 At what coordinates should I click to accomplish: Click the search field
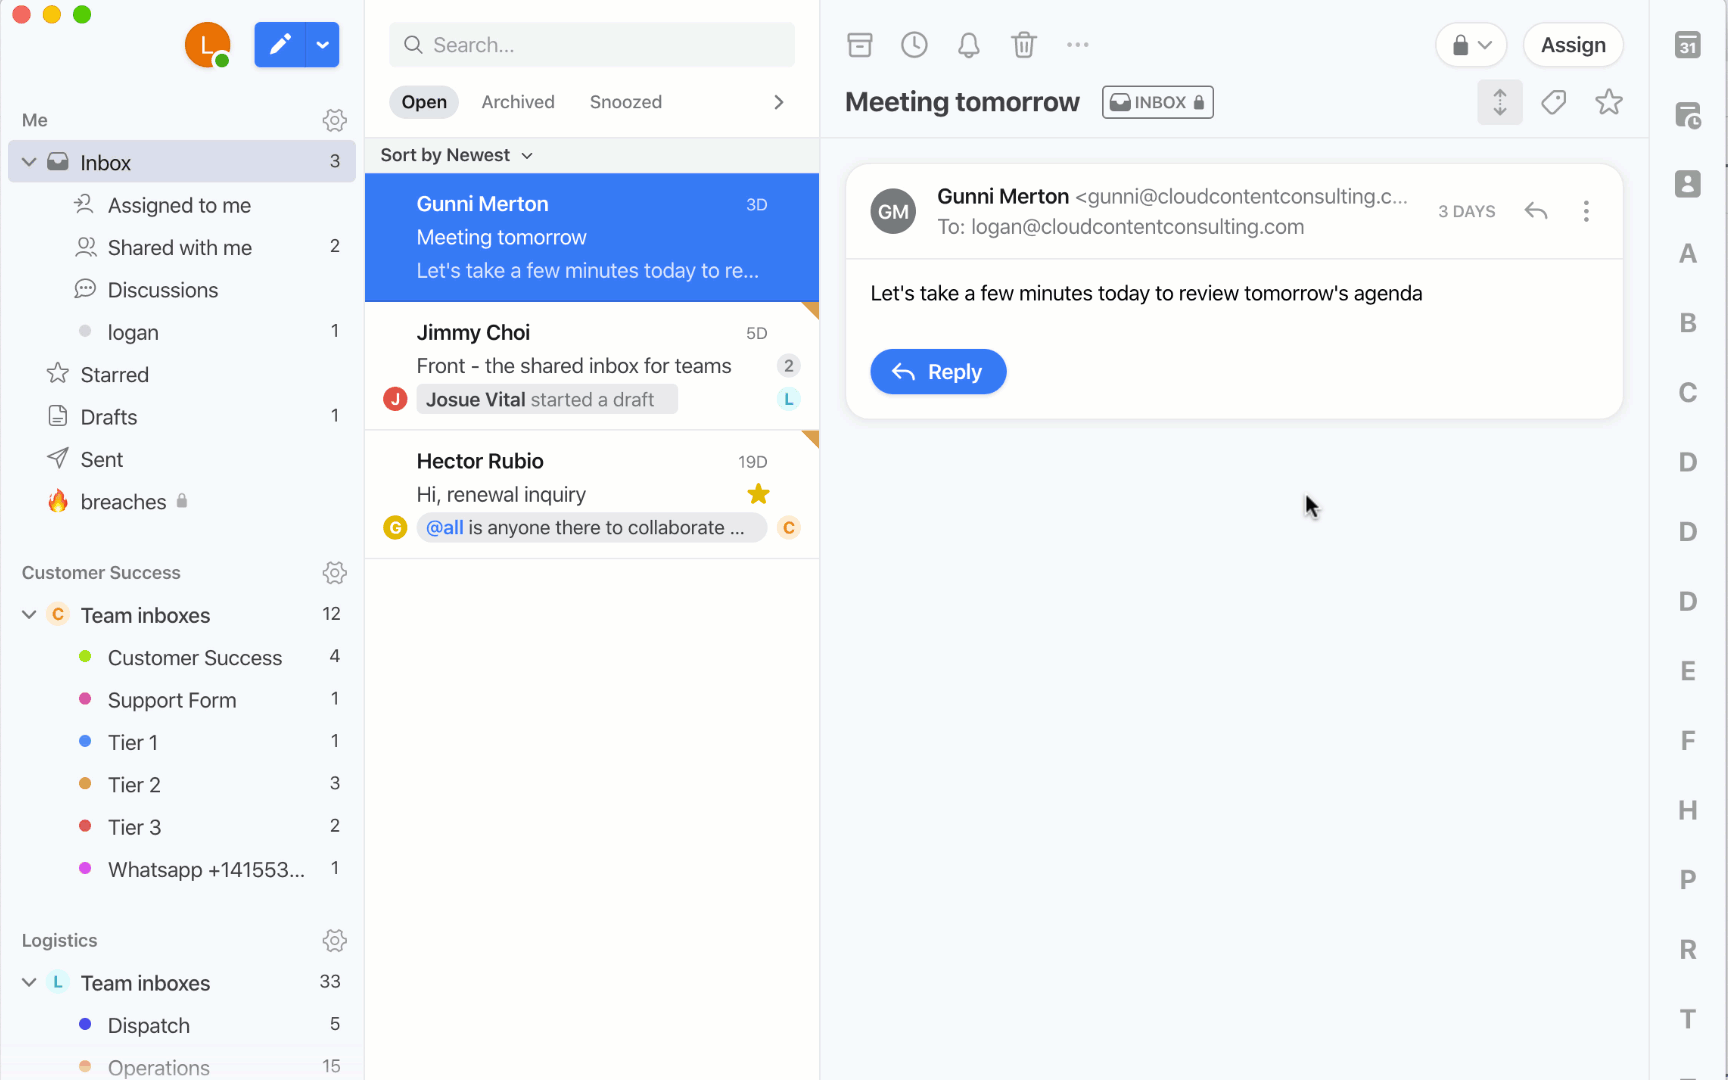(x=592, y=45)
